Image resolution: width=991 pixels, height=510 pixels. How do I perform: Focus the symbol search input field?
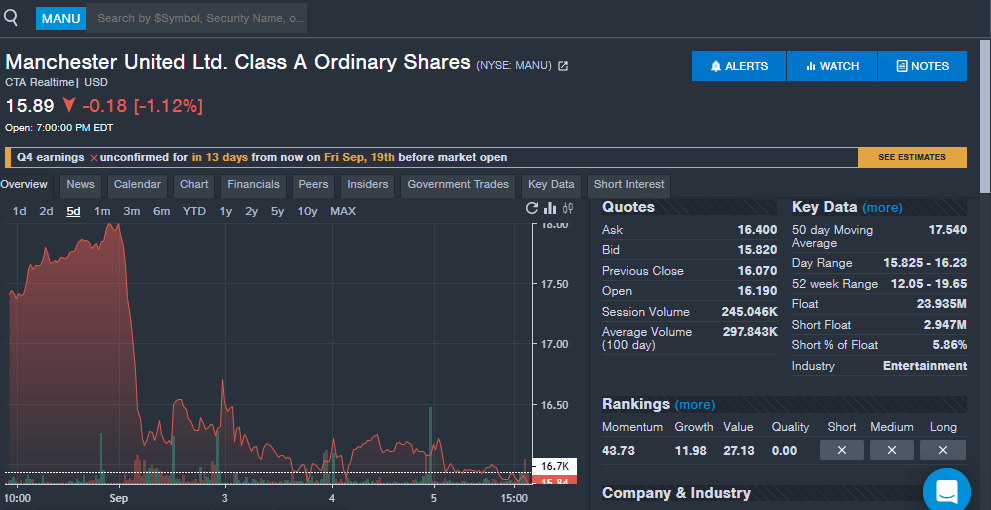coord(197,18)
